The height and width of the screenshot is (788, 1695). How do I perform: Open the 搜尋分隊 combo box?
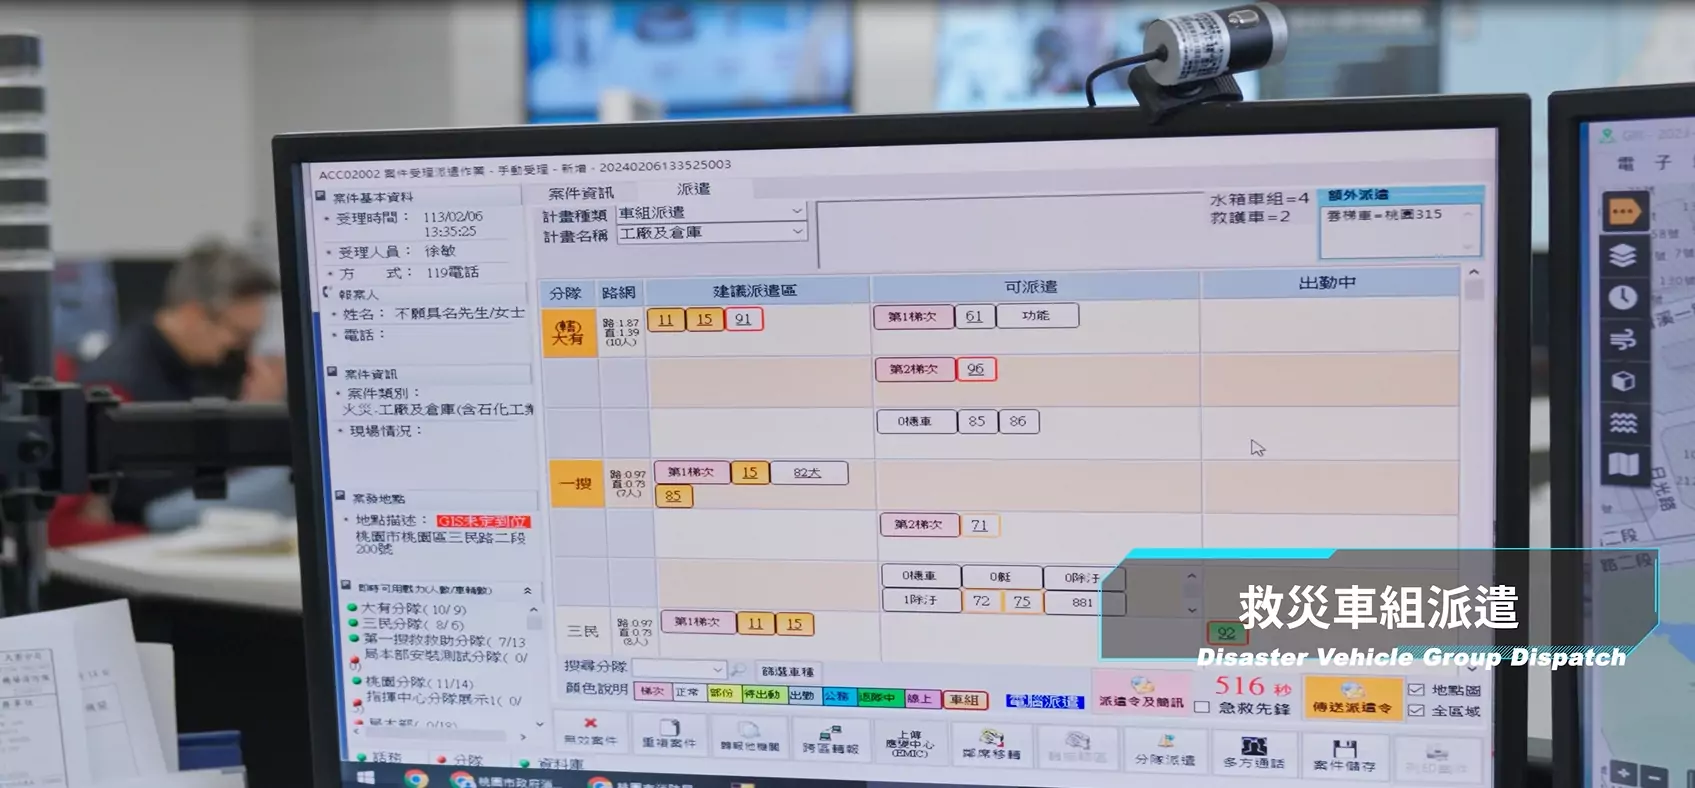pyautogui.click(x=679, y=668)
